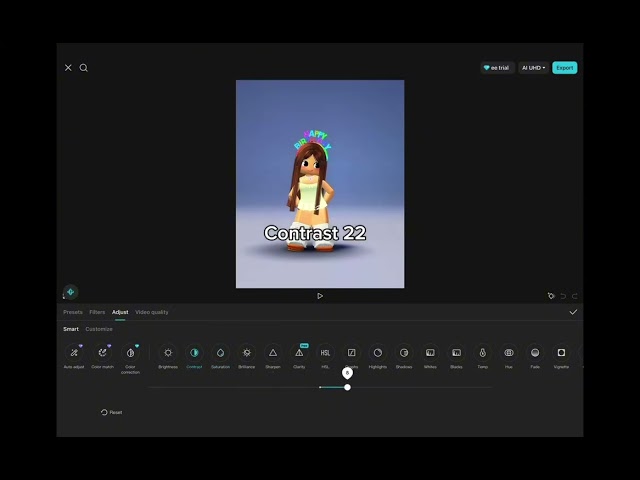Select the Contrast adjustment
Viewport: 640px width, 480px height.
[x=194, y=356]
